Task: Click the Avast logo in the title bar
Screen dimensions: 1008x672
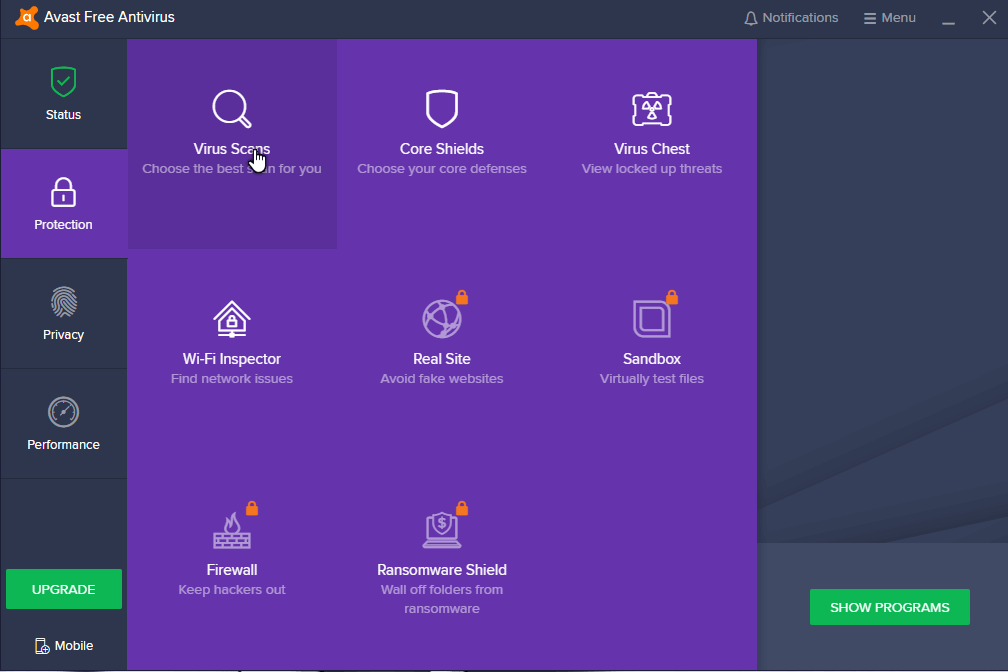Action: (x=26, y=17)
